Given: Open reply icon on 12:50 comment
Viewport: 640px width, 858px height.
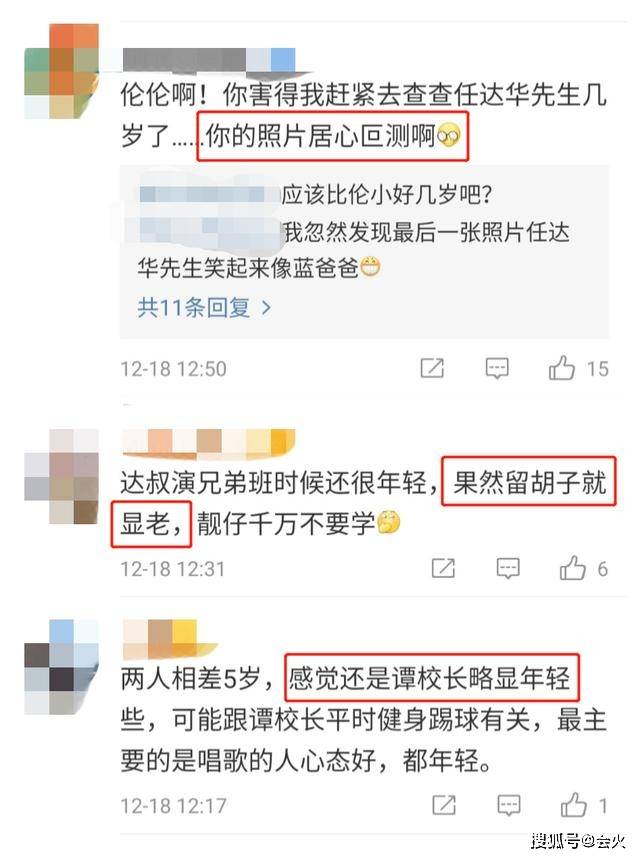Looking at the screenshot, I should click(x=497, y=368).
